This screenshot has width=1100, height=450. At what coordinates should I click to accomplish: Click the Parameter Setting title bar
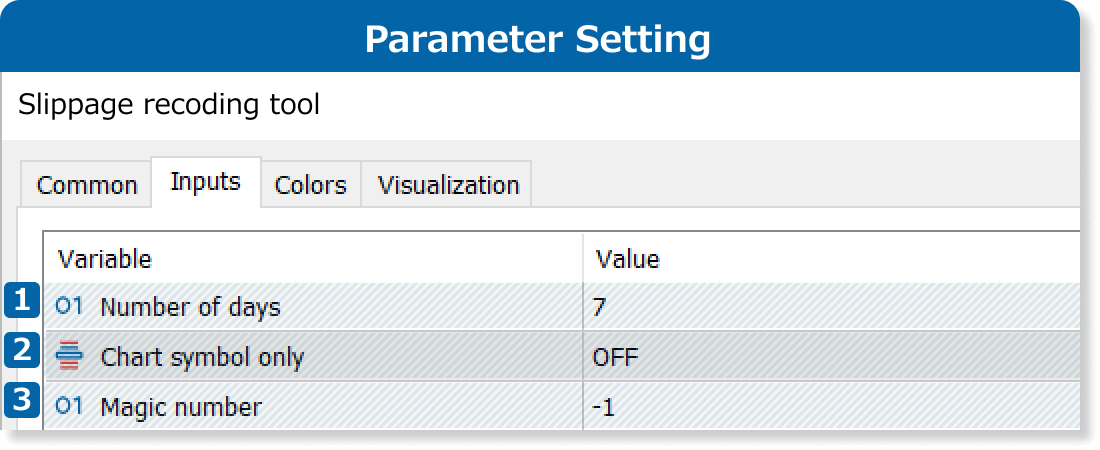pyautogui.click(x=538, y=39)
